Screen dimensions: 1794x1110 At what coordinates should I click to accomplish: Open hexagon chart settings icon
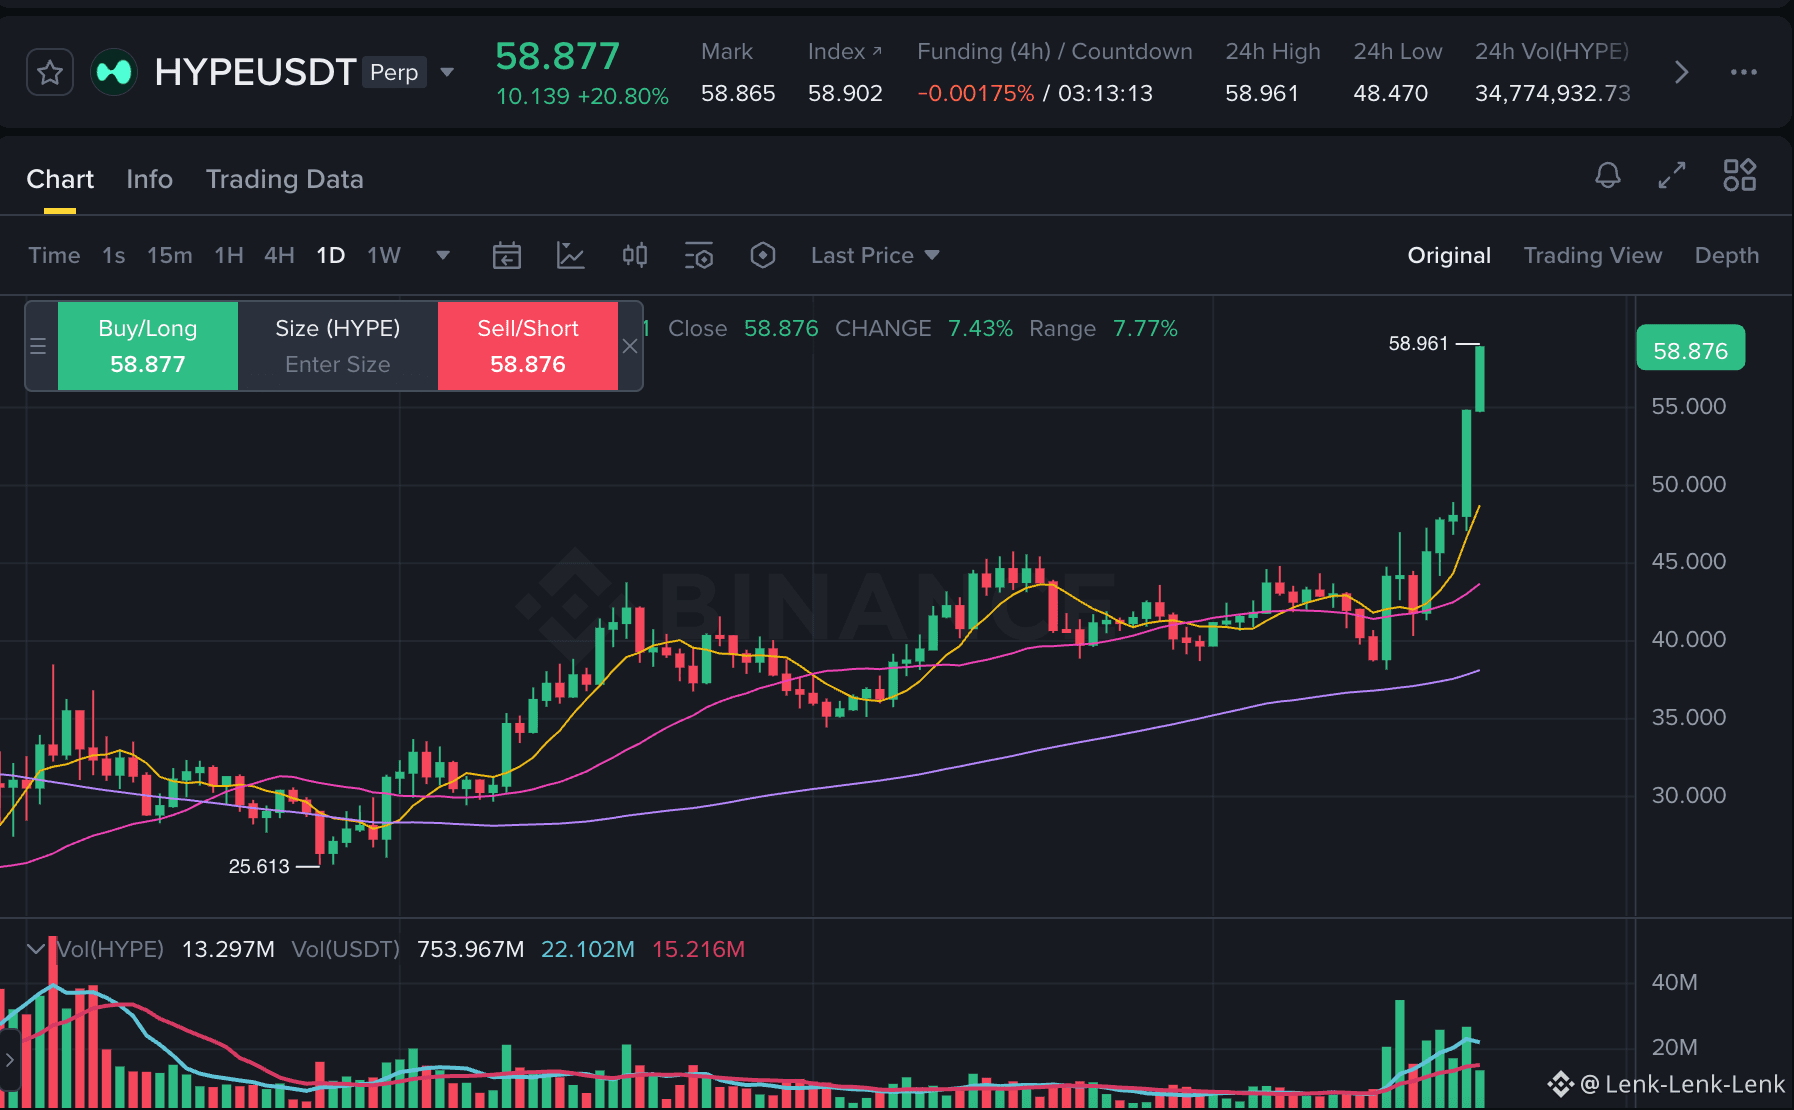coord(763,256)
